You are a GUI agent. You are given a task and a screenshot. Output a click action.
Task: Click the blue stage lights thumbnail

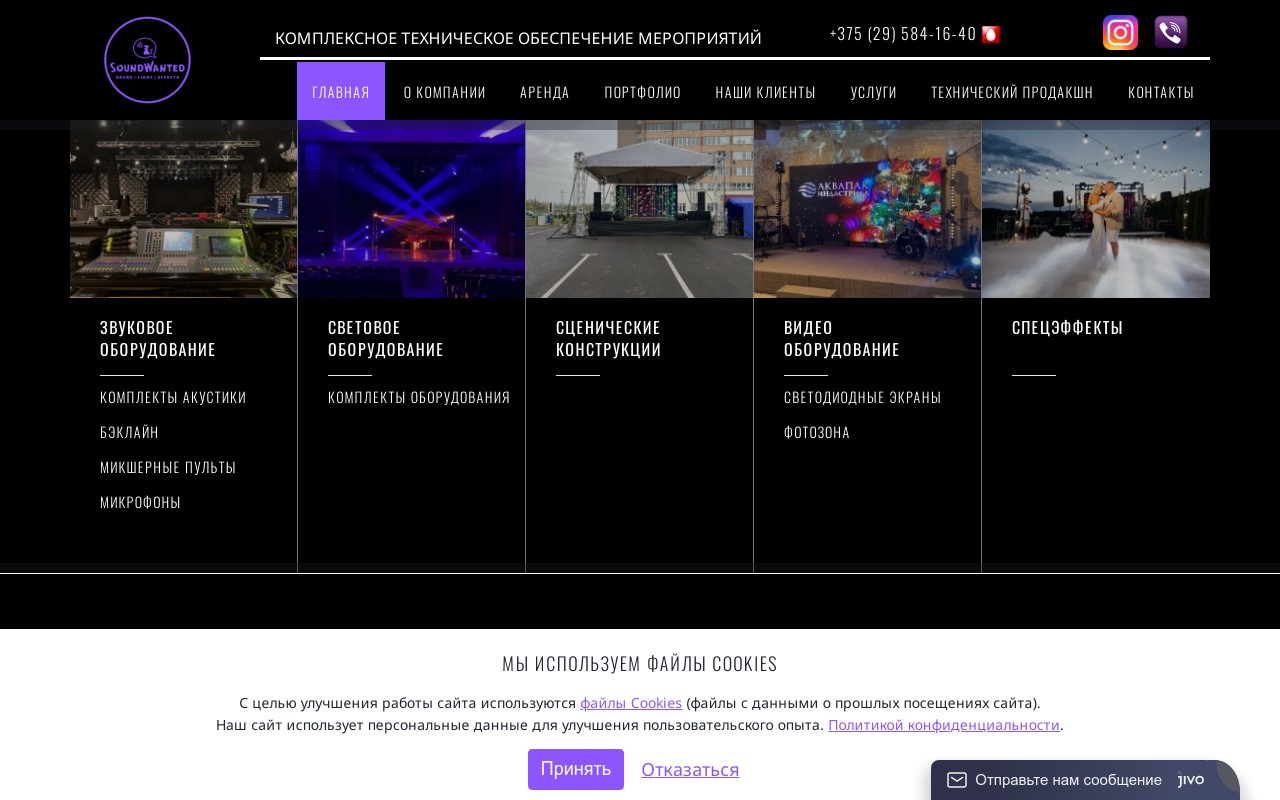411,209
